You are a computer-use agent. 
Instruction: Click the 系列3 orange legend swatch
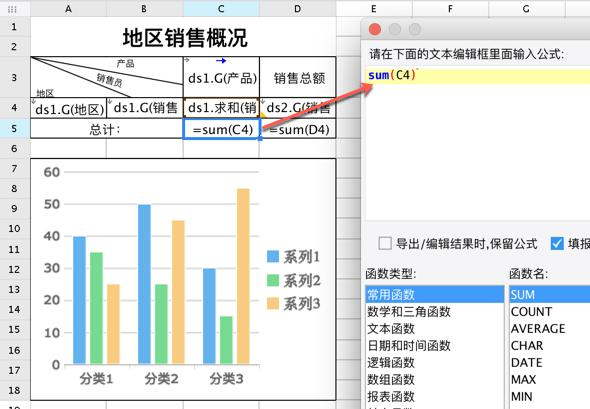[273, 303]
